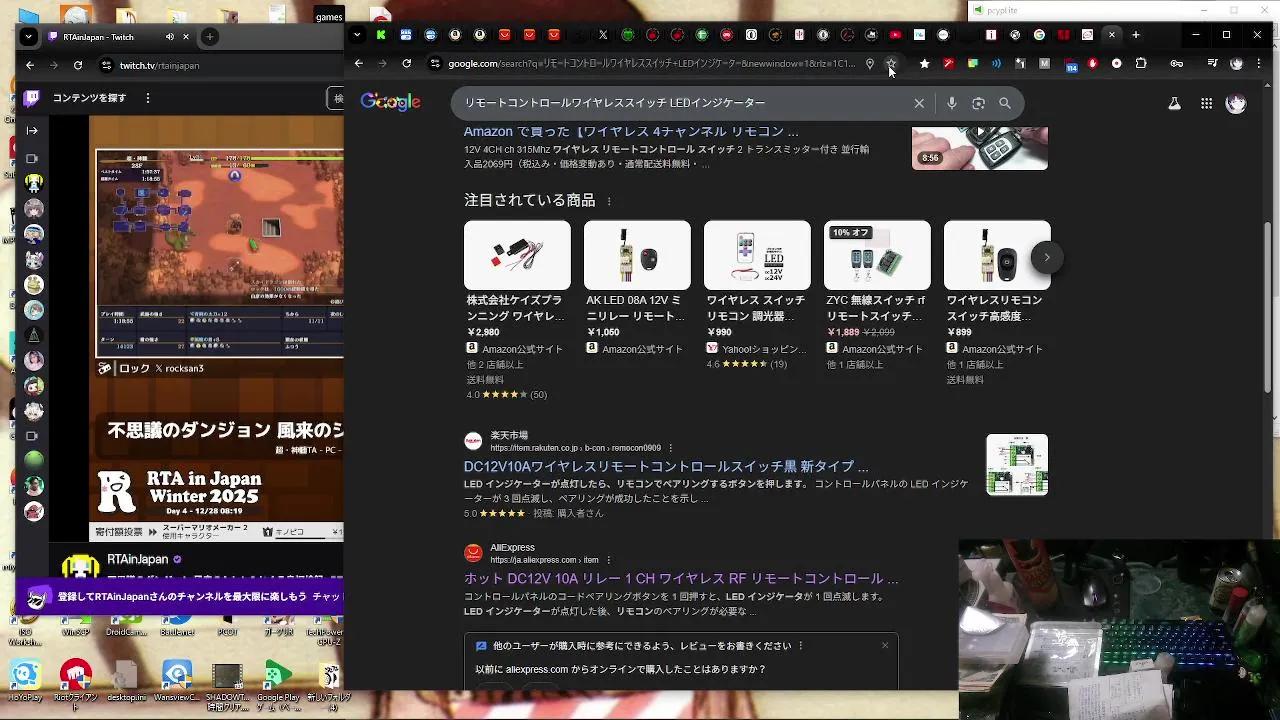The width and height of the screenshot is (1280, 720).
Task: Mute the RTAinJapan Twitch tab audio
Action: click(169, 37)
